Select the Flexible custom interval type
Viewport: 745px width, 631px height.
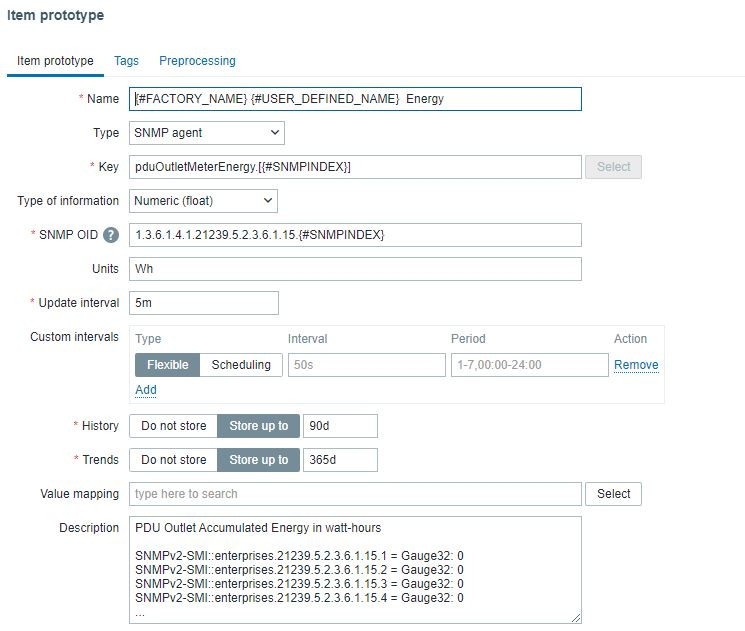[x=167, y=365]
